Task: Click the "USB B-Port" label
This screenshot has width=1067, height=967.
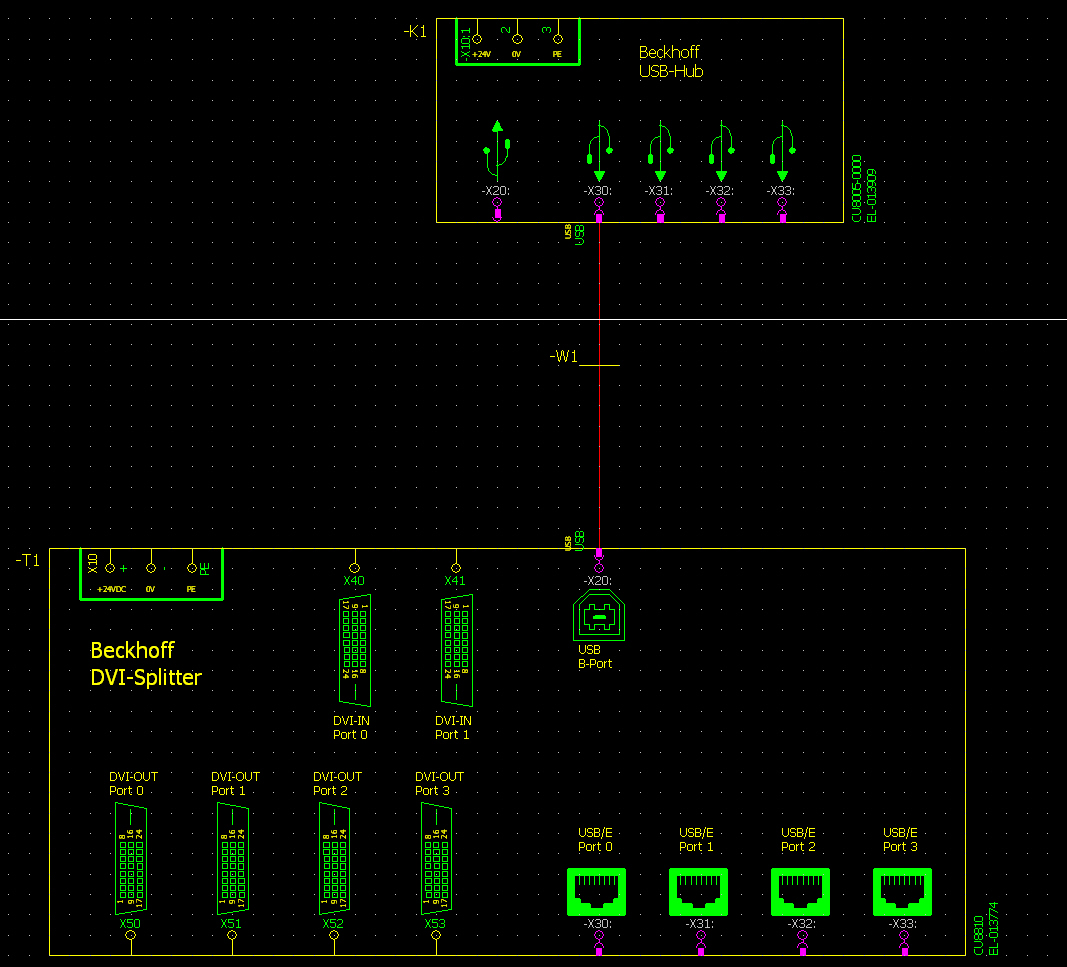Action: coord(595,657)
